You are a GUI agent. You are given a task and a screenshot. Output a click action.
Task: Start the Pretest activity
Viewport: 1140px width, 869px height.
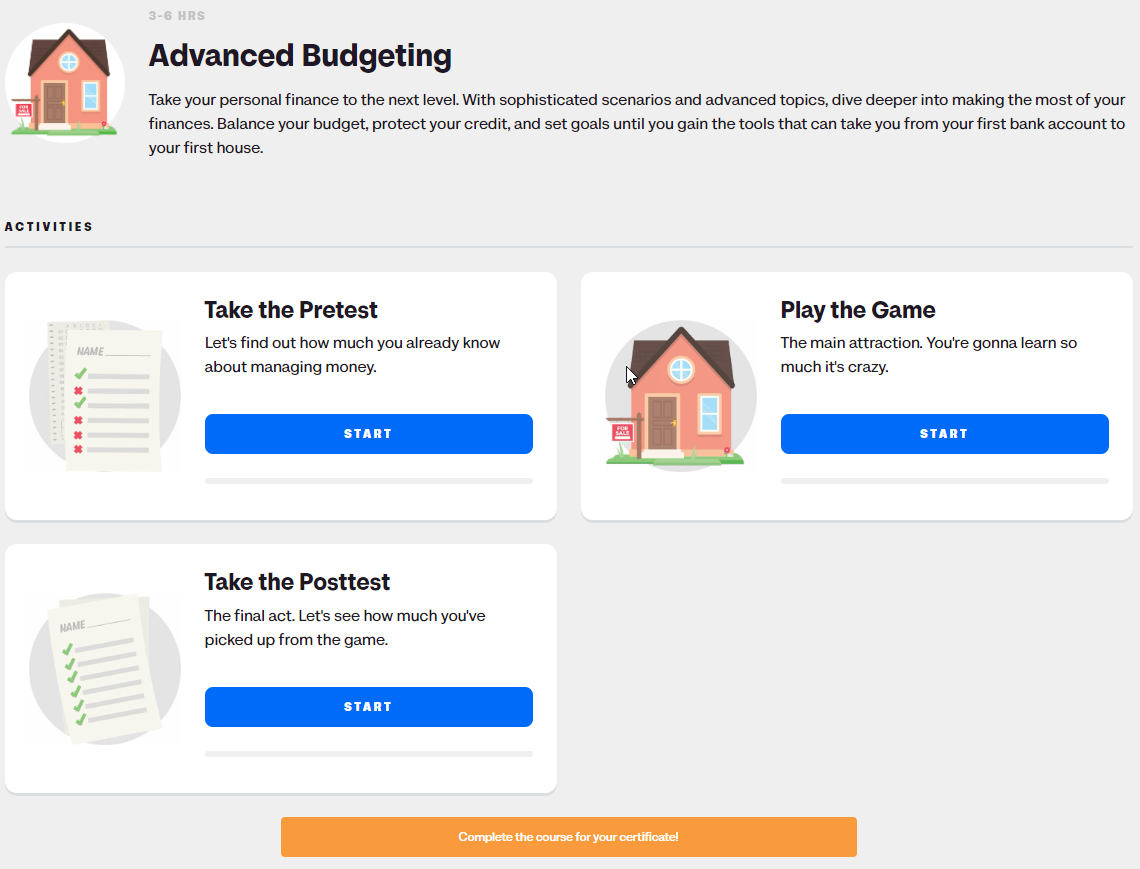[369, 434]
